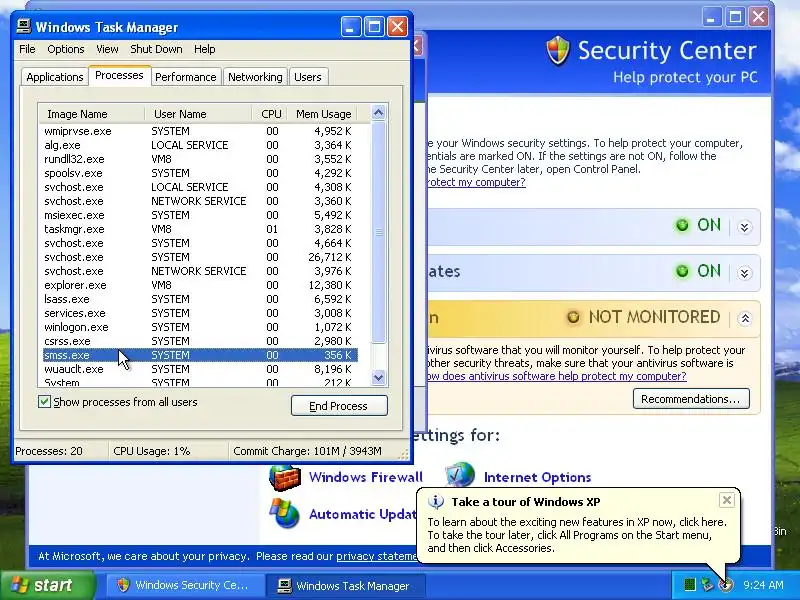
Task: Open the Options menu
Action: pos(66,49)
